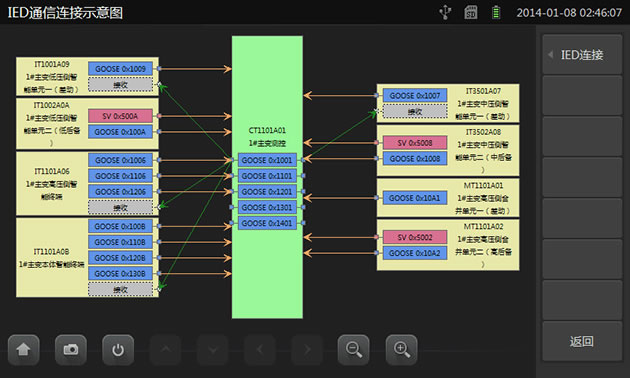Select the GOOSE 0x1001 block in center
The height and width of the screenshot is (378, 630).
pyautogui.click(x=267, y=160)
